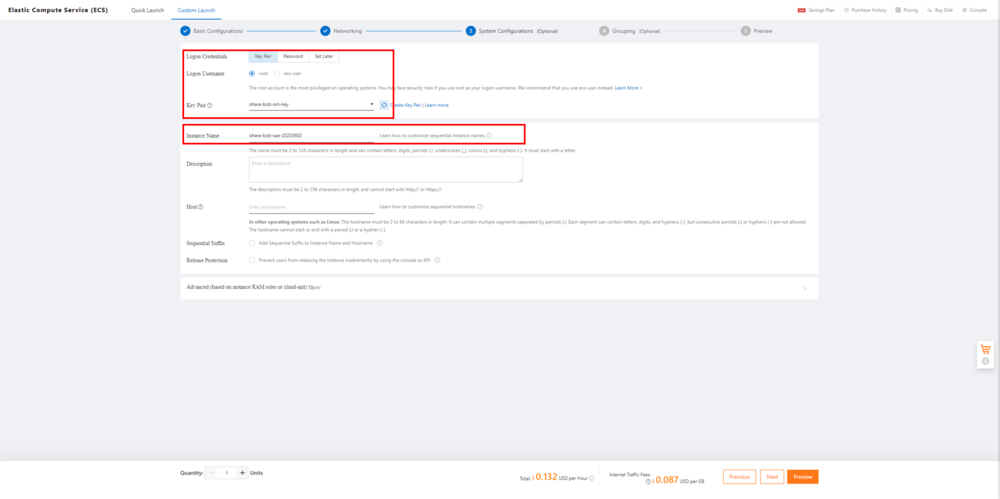
Task: Open help for Key Pair label
Action: (210, 105)
